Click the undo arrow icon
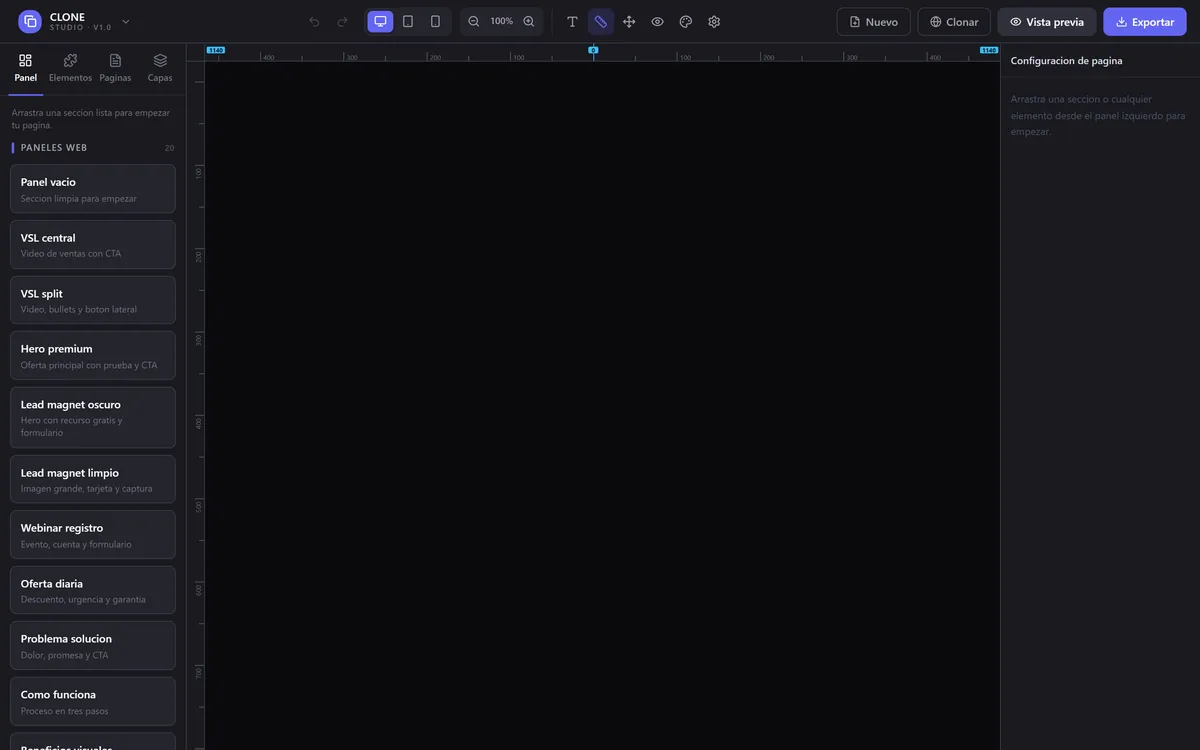 tap(314, 22)
